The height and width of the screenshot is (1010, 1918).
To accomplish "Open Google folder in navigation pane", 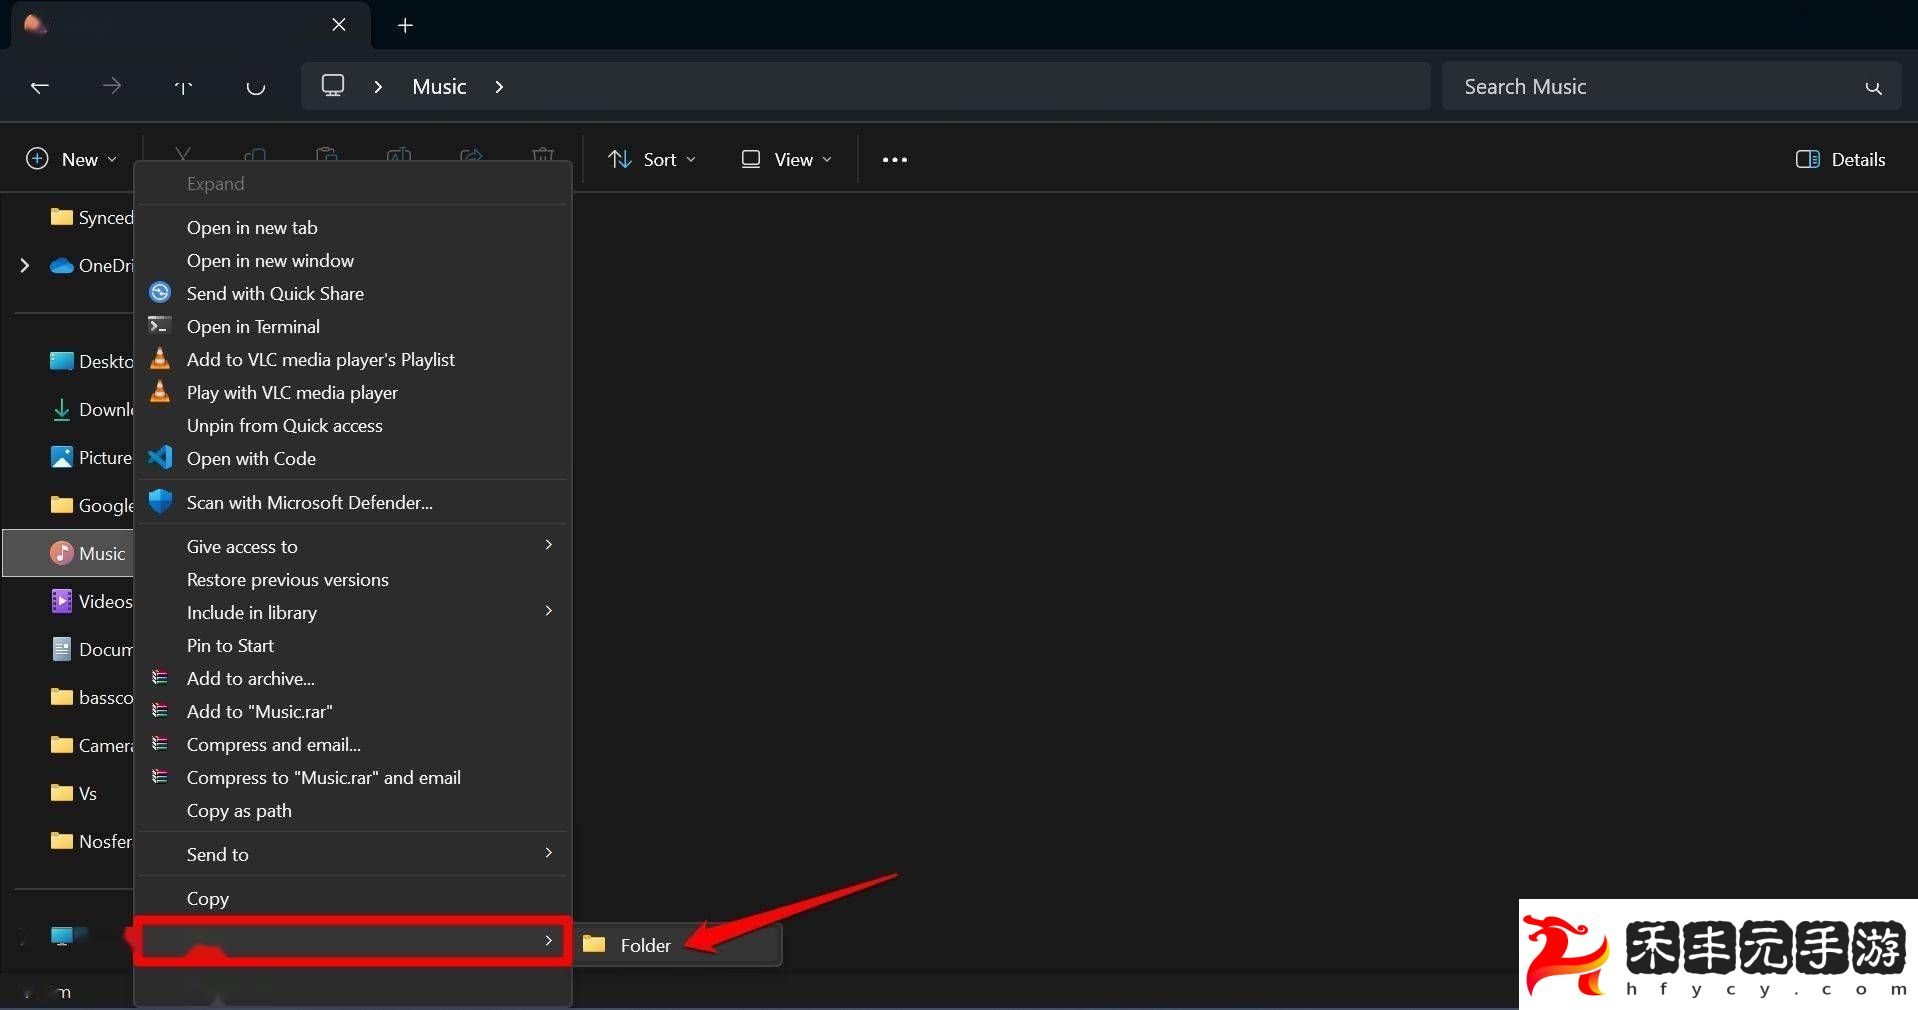I will point(91,505).
